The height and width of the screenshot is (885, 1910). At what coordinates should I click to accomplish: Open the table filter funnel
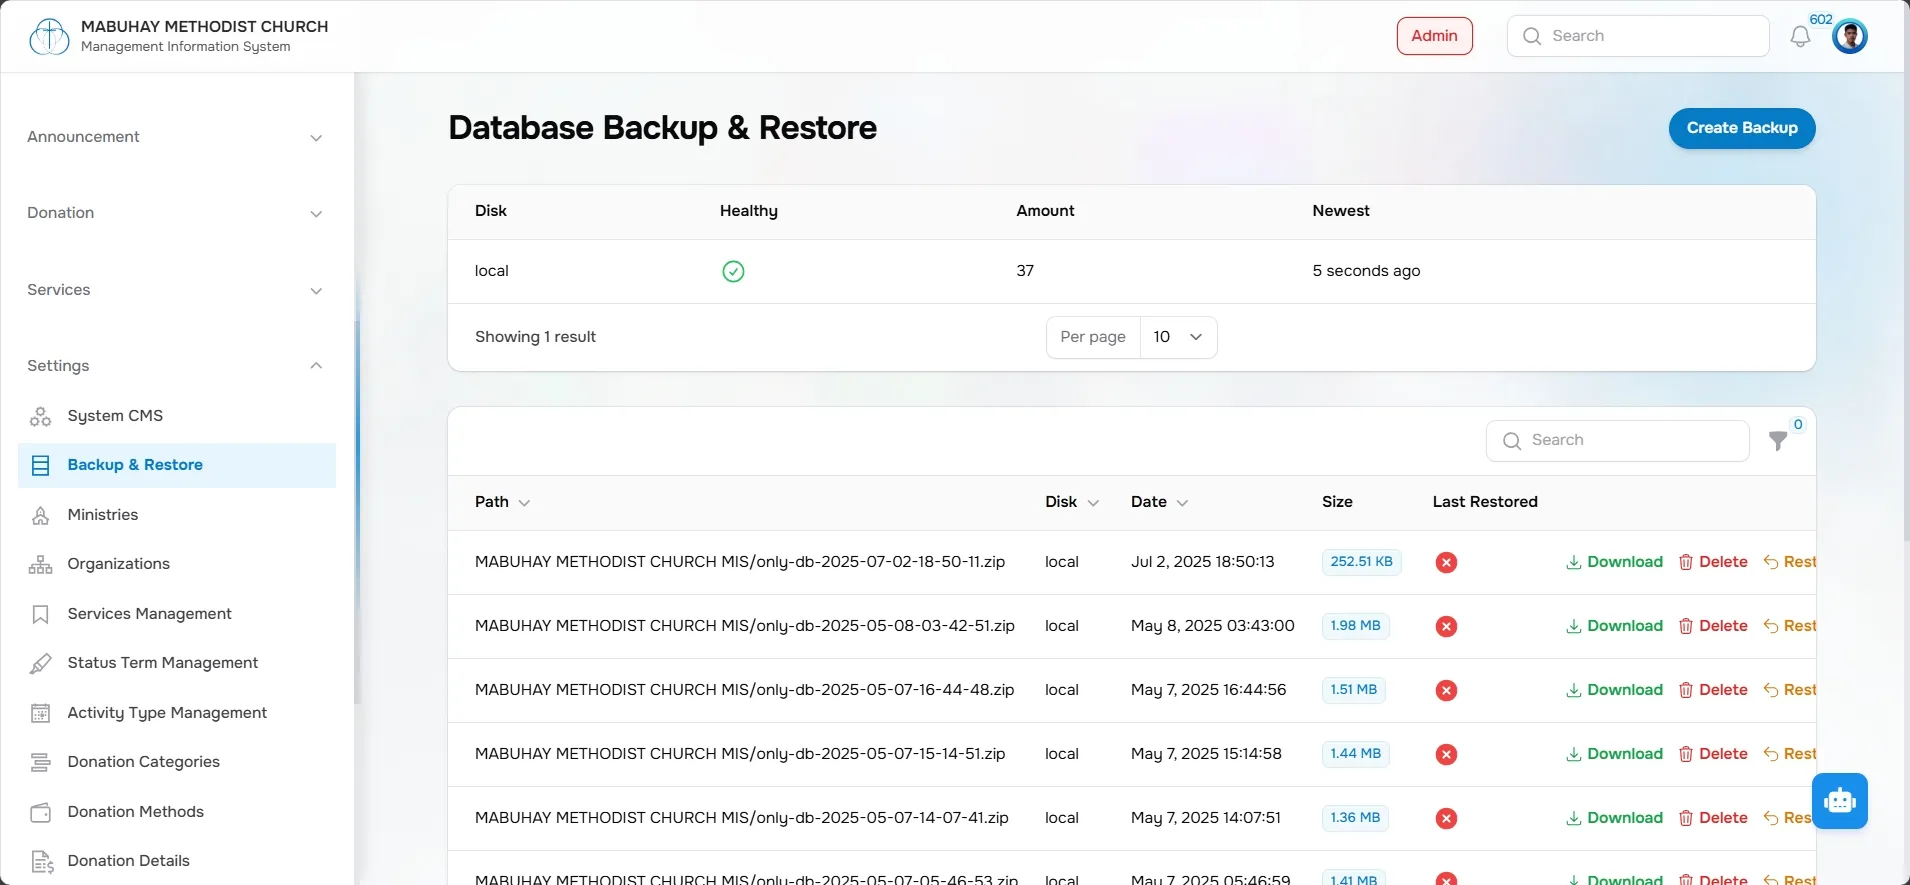[x=1777, y=441]
